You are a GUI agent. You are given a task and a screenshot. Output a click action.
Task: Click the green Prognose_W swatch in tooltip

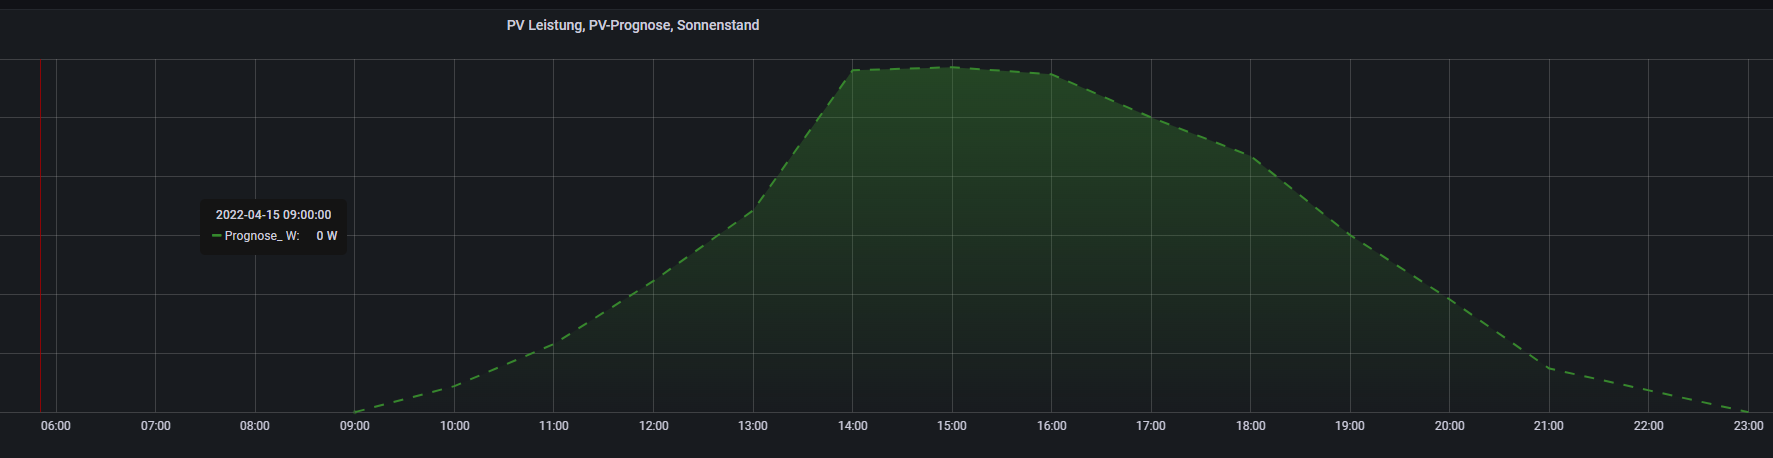217,236
